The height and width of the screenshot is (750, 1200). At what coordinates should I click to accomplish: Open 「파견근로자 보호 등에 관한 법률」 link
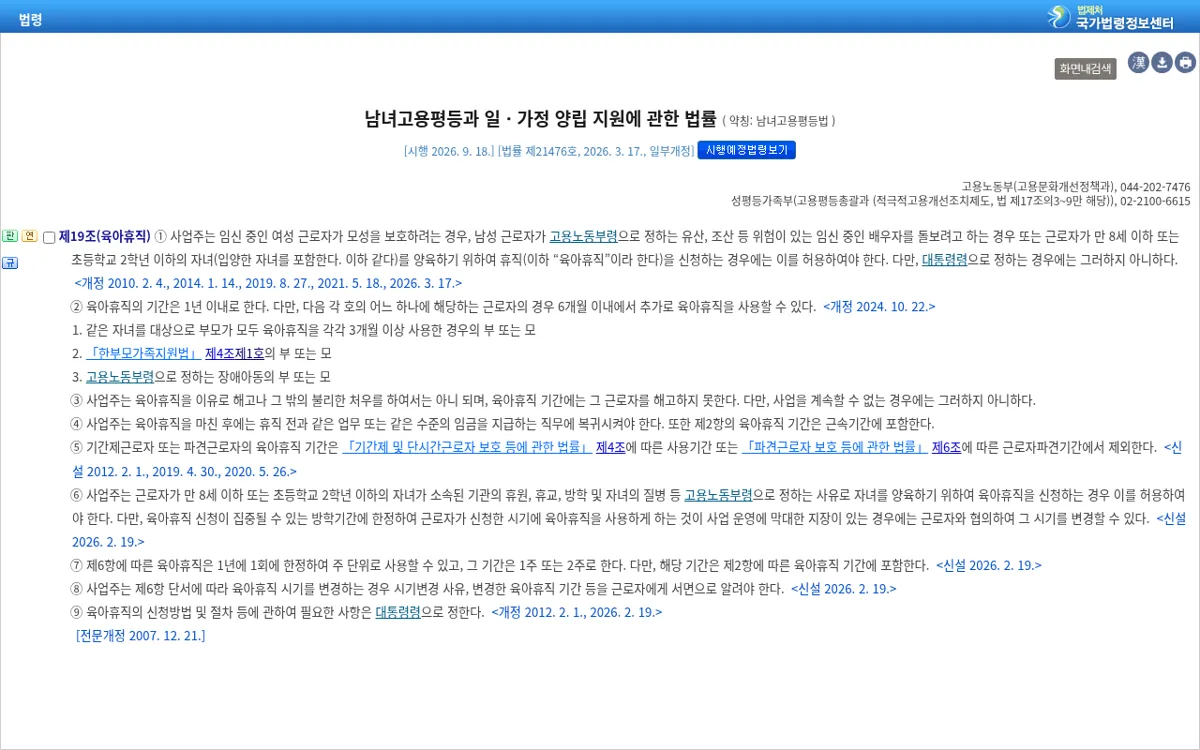click(835, 447)
